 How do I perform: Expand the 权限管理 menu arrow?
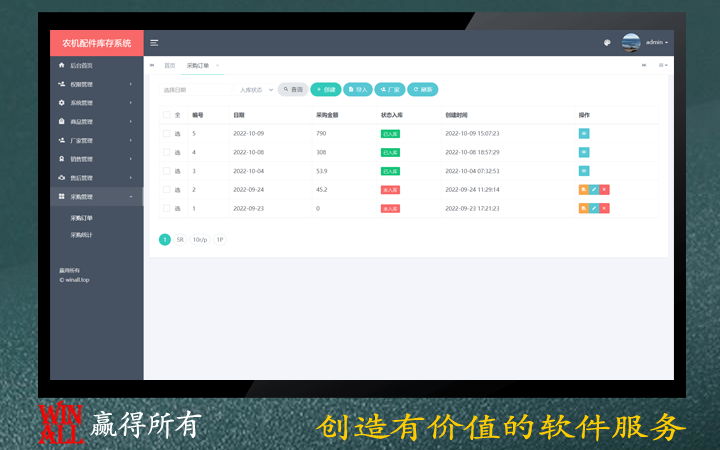(131, 84)
